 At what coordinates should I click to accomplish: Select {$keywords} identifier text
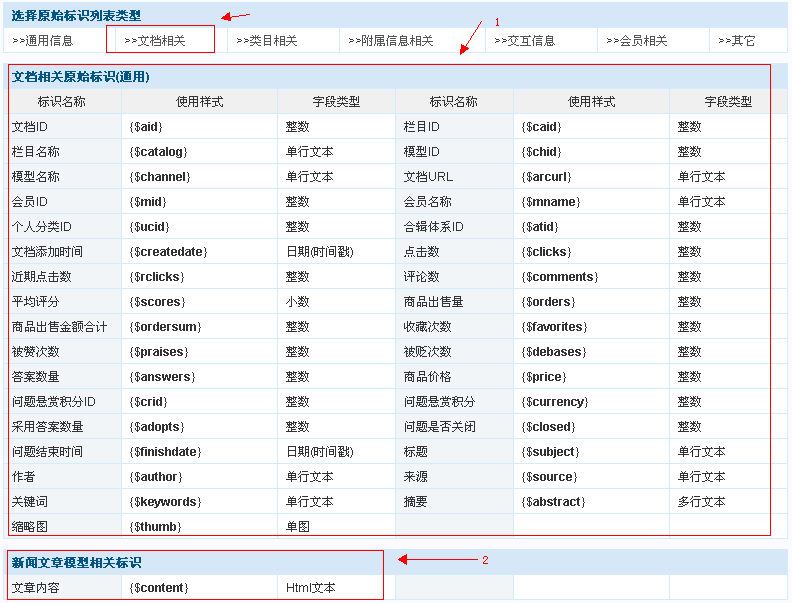click(166, 502)
